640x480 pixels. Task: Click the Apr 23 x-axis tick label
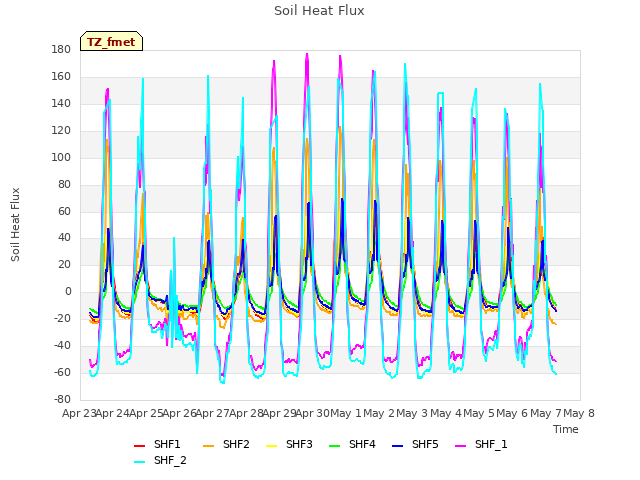(79, 413)
